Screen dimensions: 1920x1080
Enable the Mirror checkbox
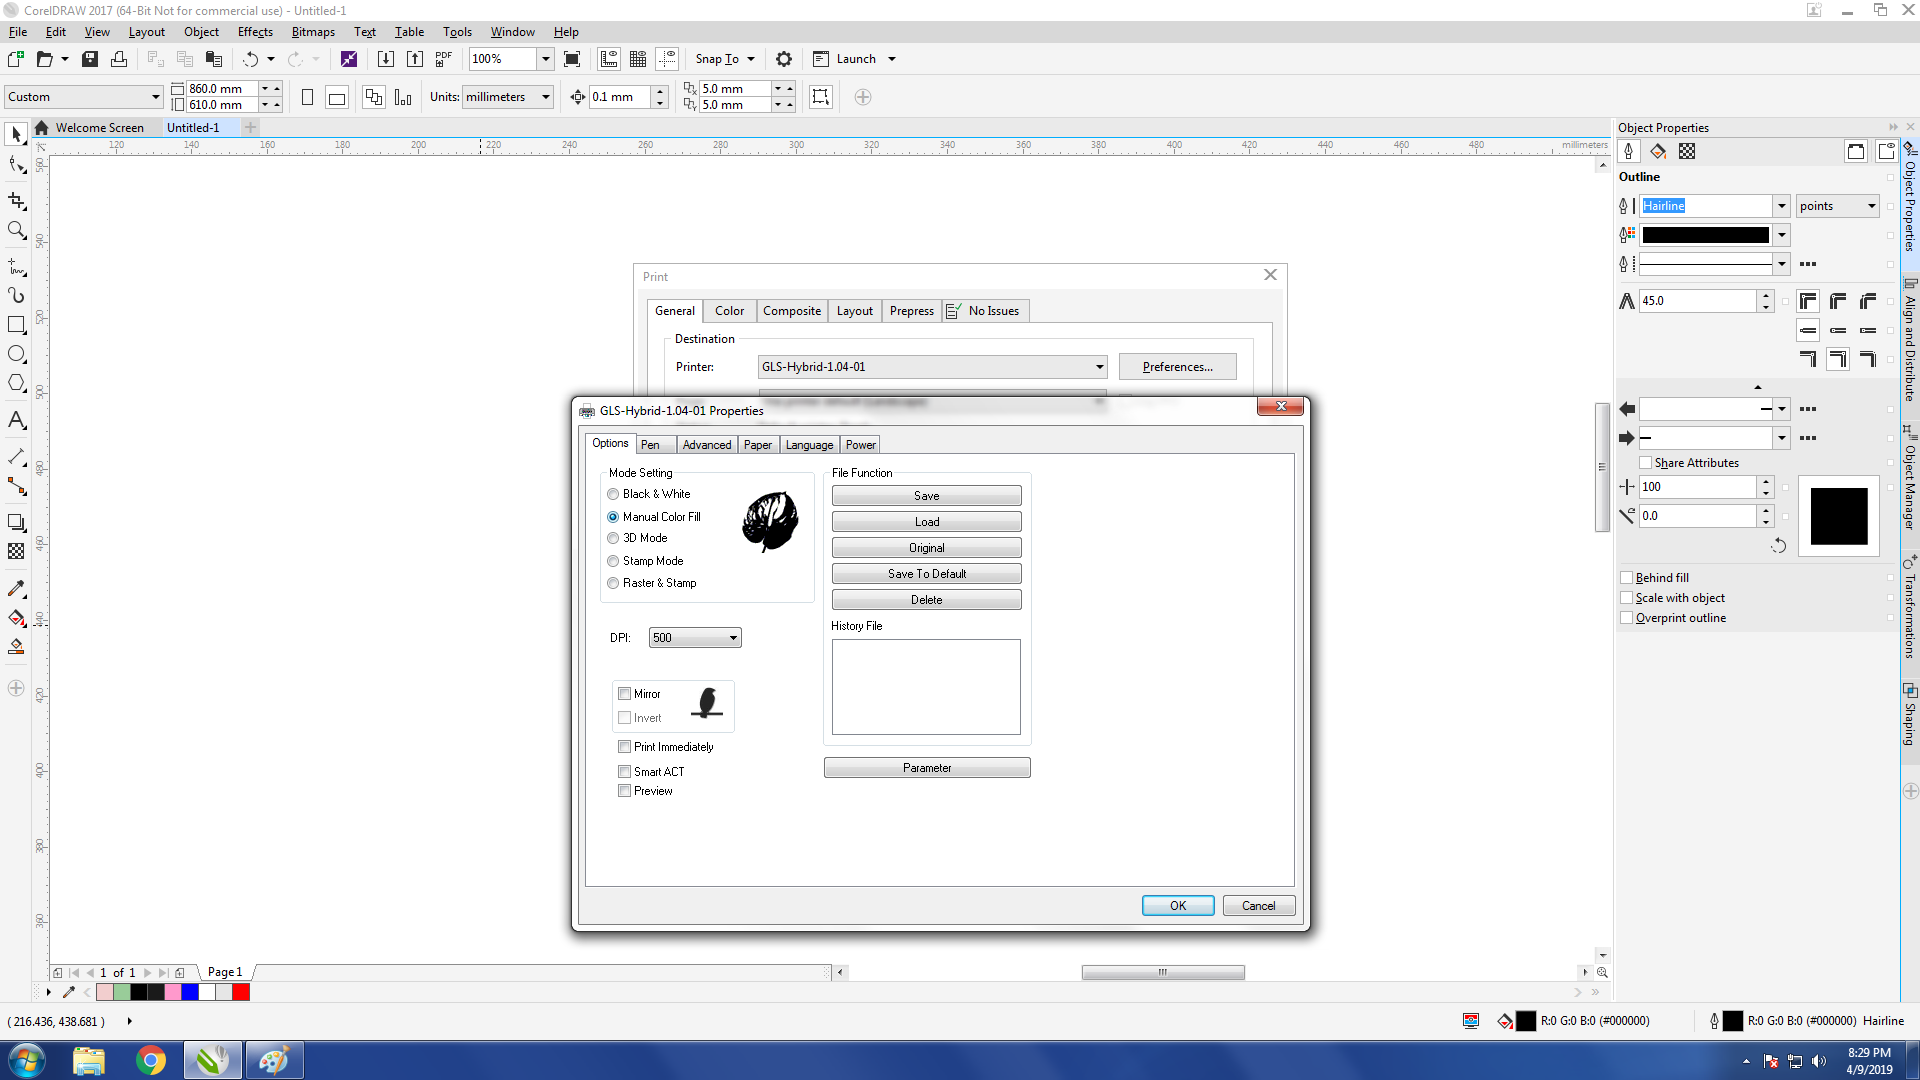624,694
